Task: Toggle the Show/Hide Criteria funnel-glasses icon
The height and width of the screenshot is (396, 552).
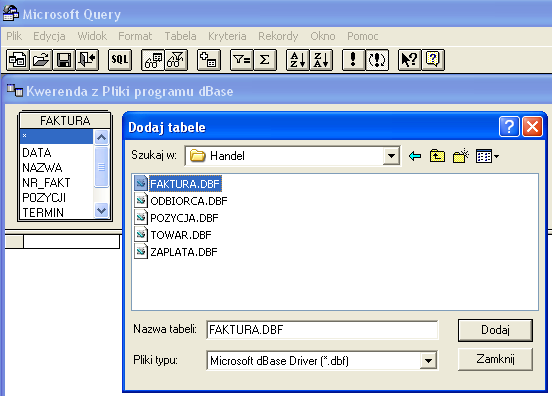Action: [x=176, y=60]
